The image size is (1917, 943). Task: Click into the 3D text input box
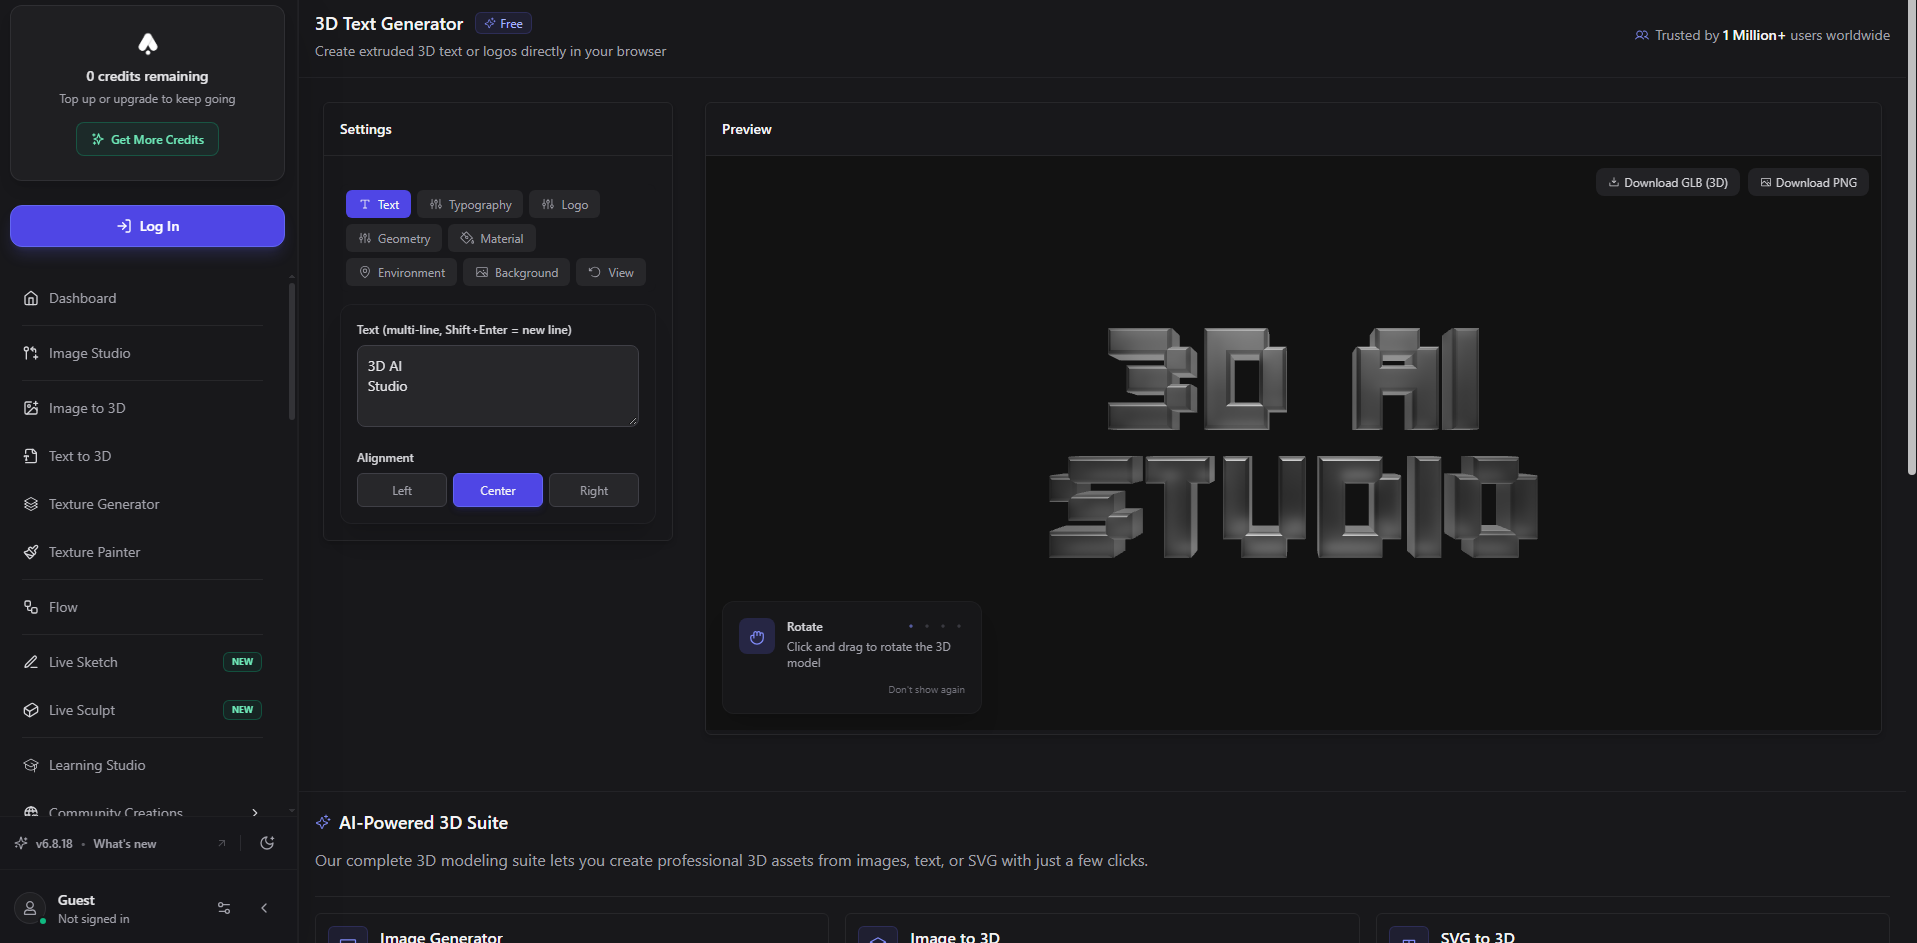coord(498,386)
